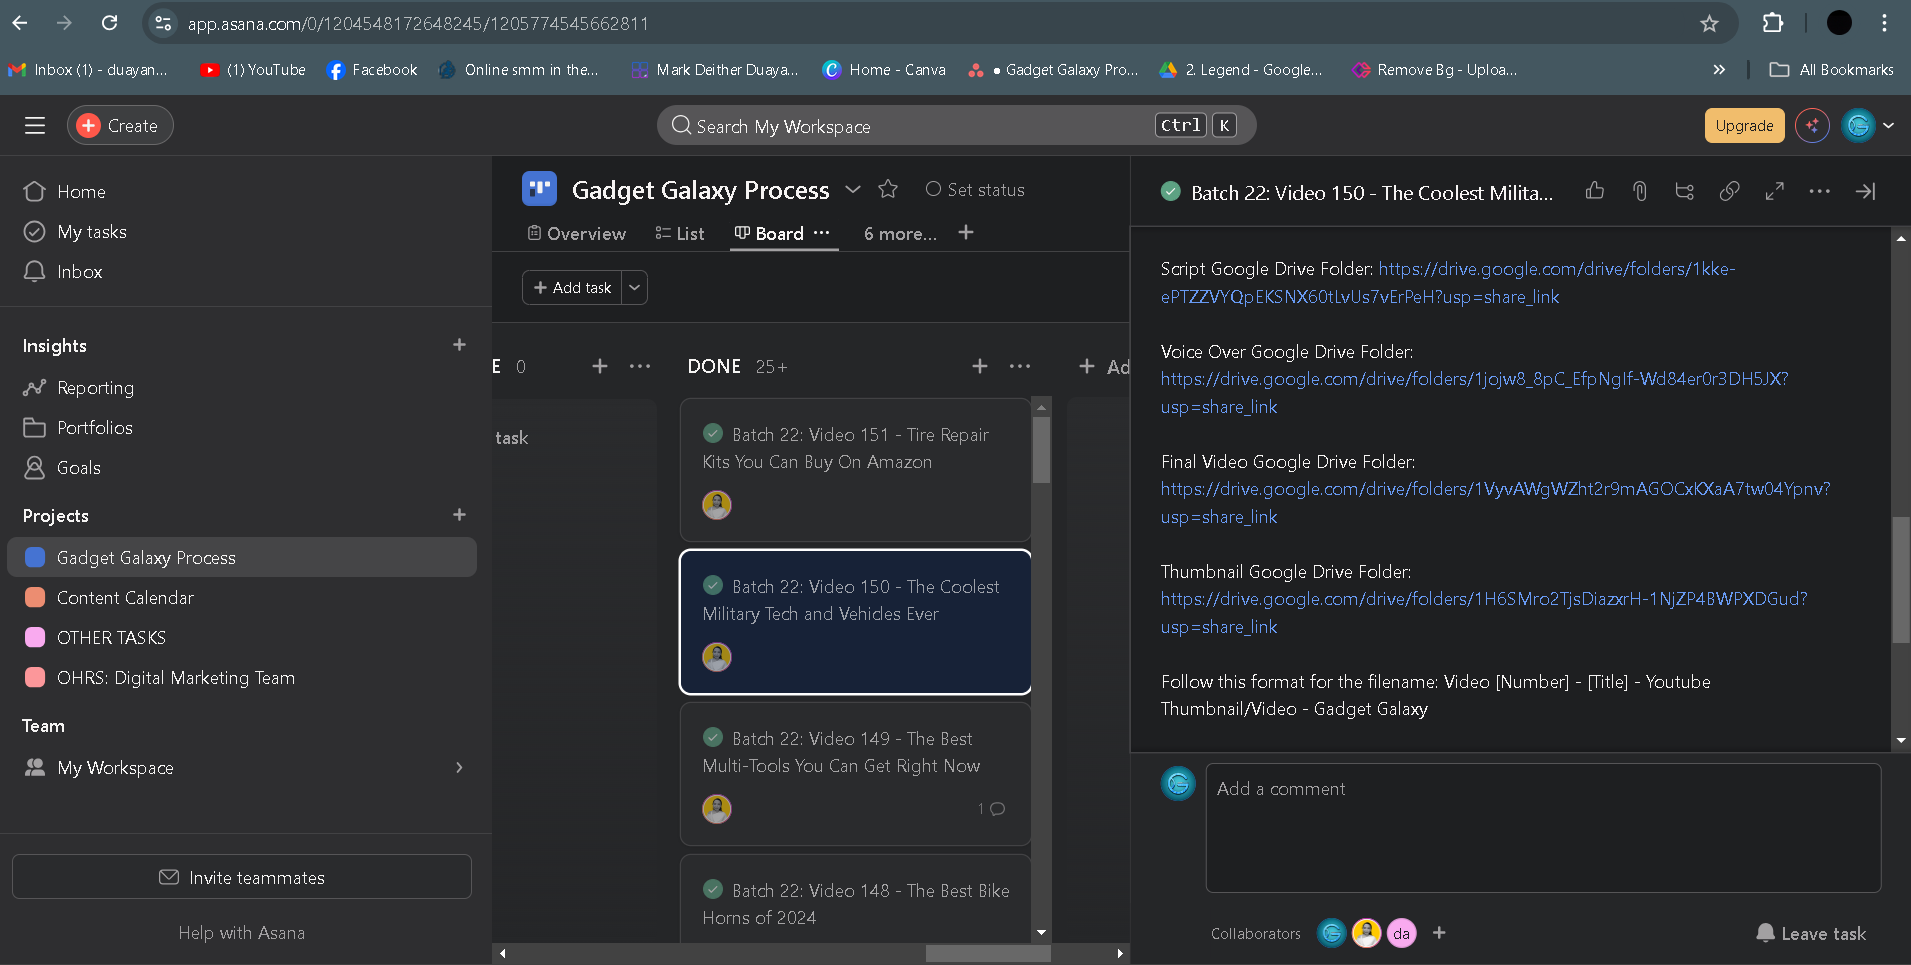Viewport: 1911px width, 965px height.
Task: Add a subtask using the subtask icon
Action: [1685, 191]
